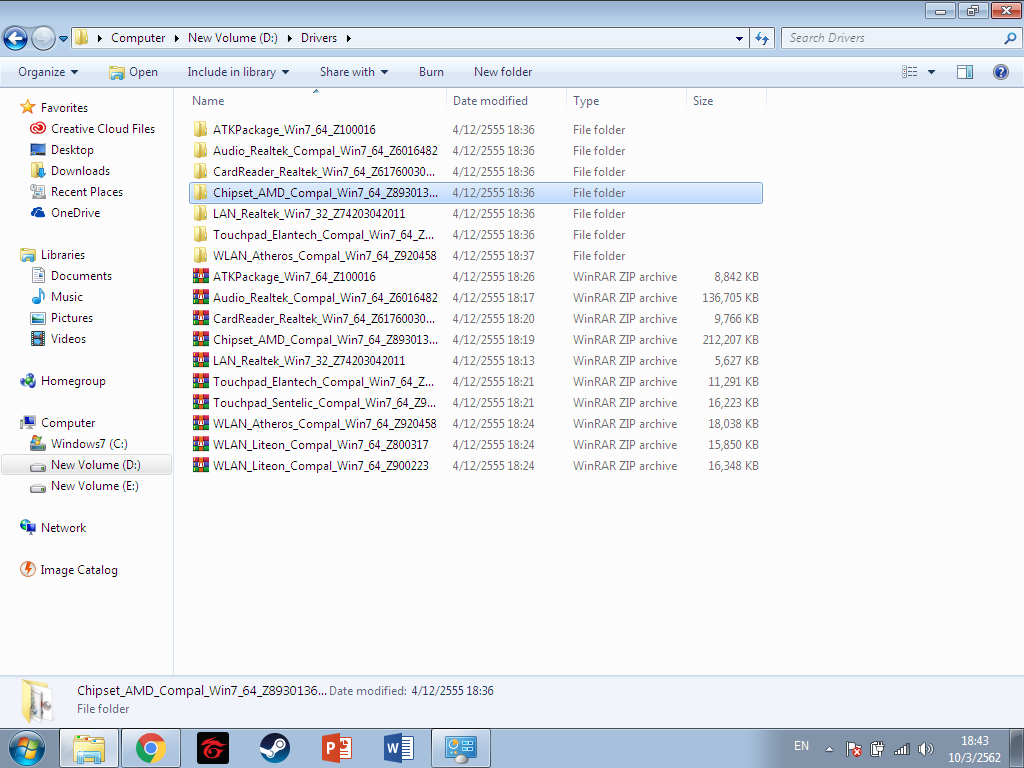Select Downloads in Favorites
This screenshot has width=1024, height=768.
click(70, 170)
